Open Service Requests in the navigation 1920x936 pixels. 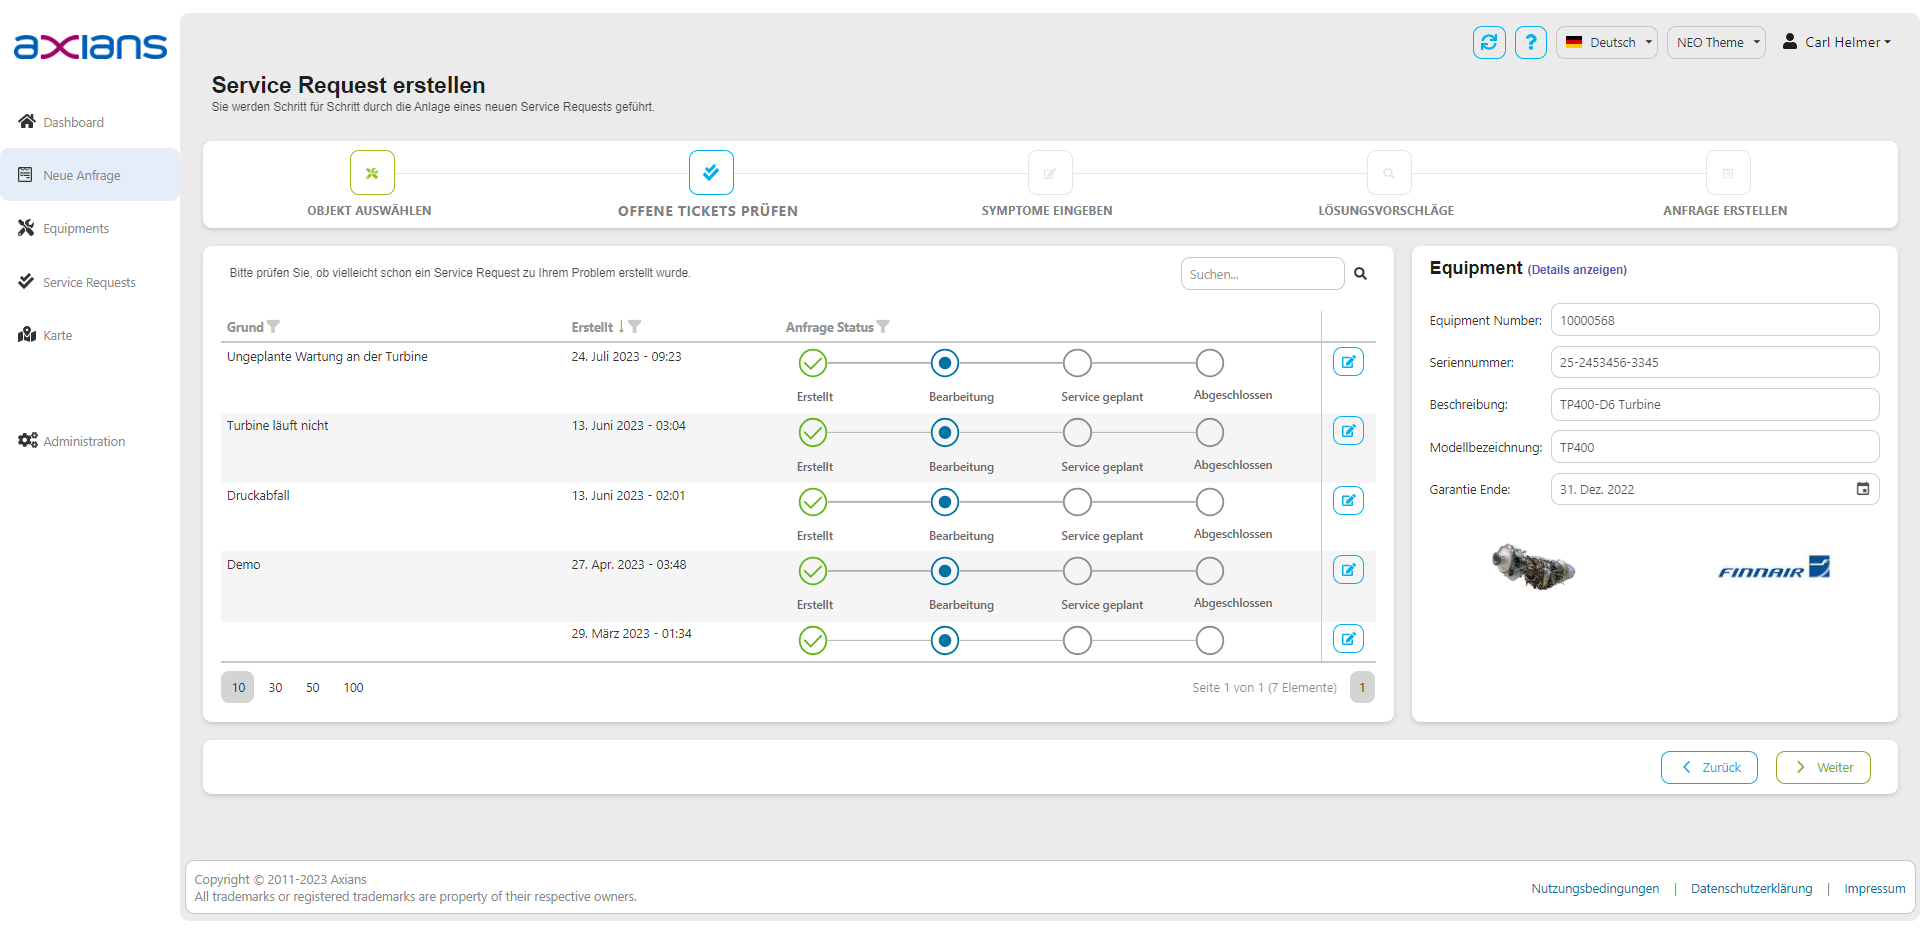coord(89,282)
